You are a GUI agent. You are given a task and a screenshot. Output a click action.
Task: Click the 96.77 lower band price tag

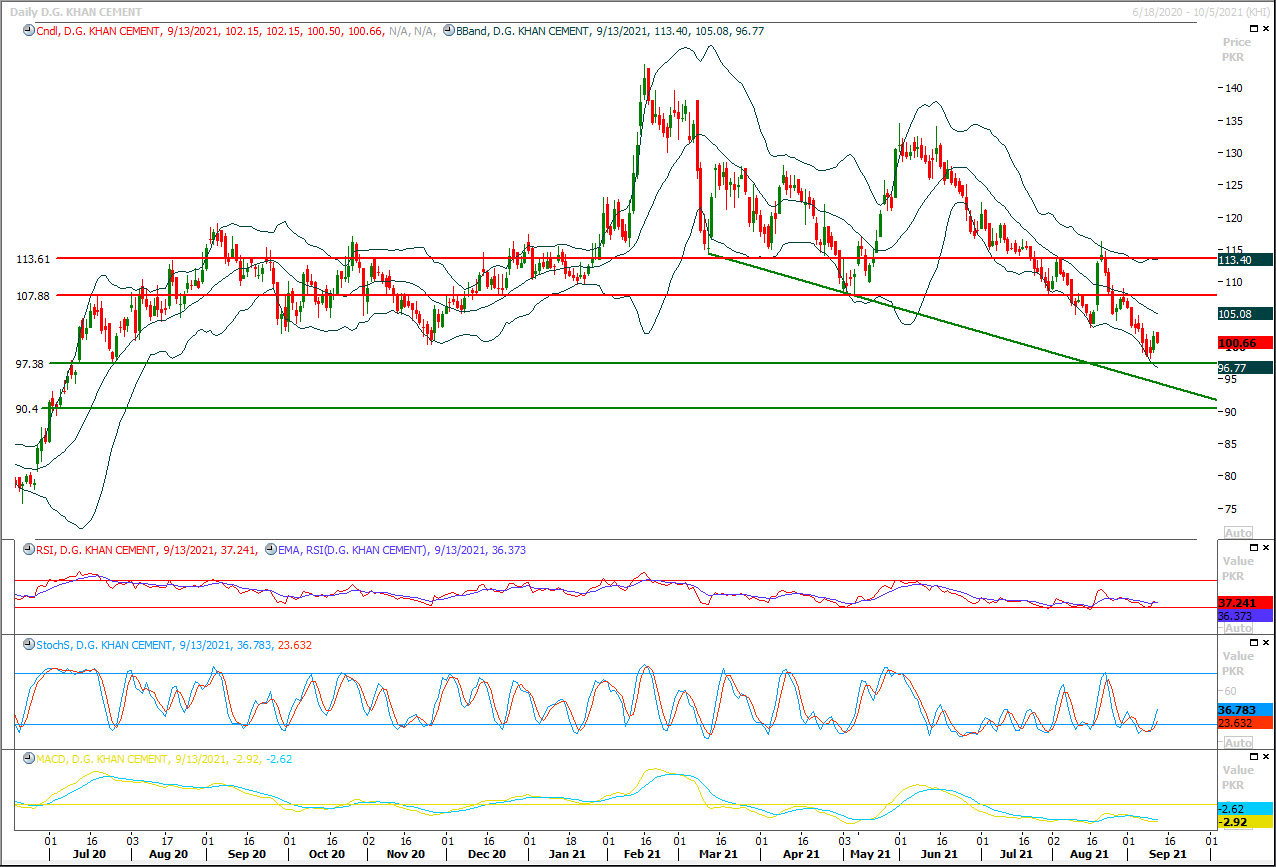click(1245, 368)
